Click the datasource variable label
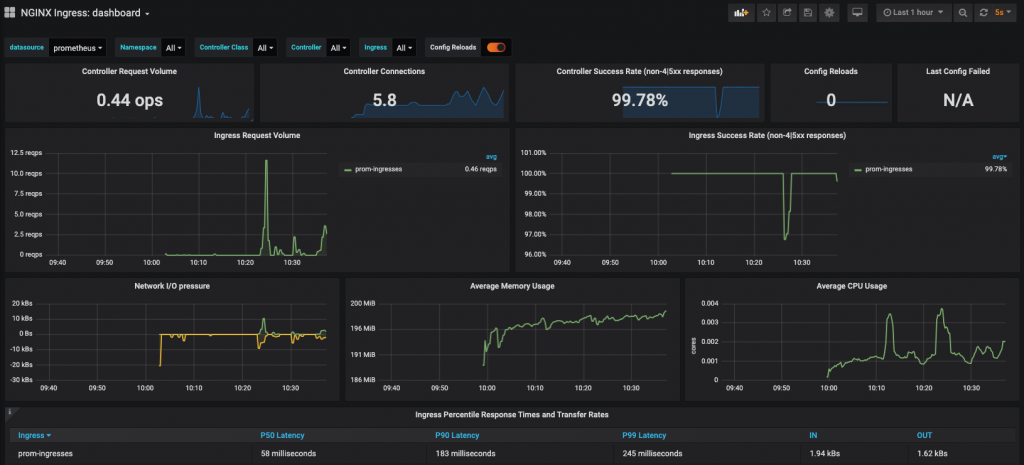Image resolution: width=1024 pixels, height=465 pixels. [x=25, y=48]
